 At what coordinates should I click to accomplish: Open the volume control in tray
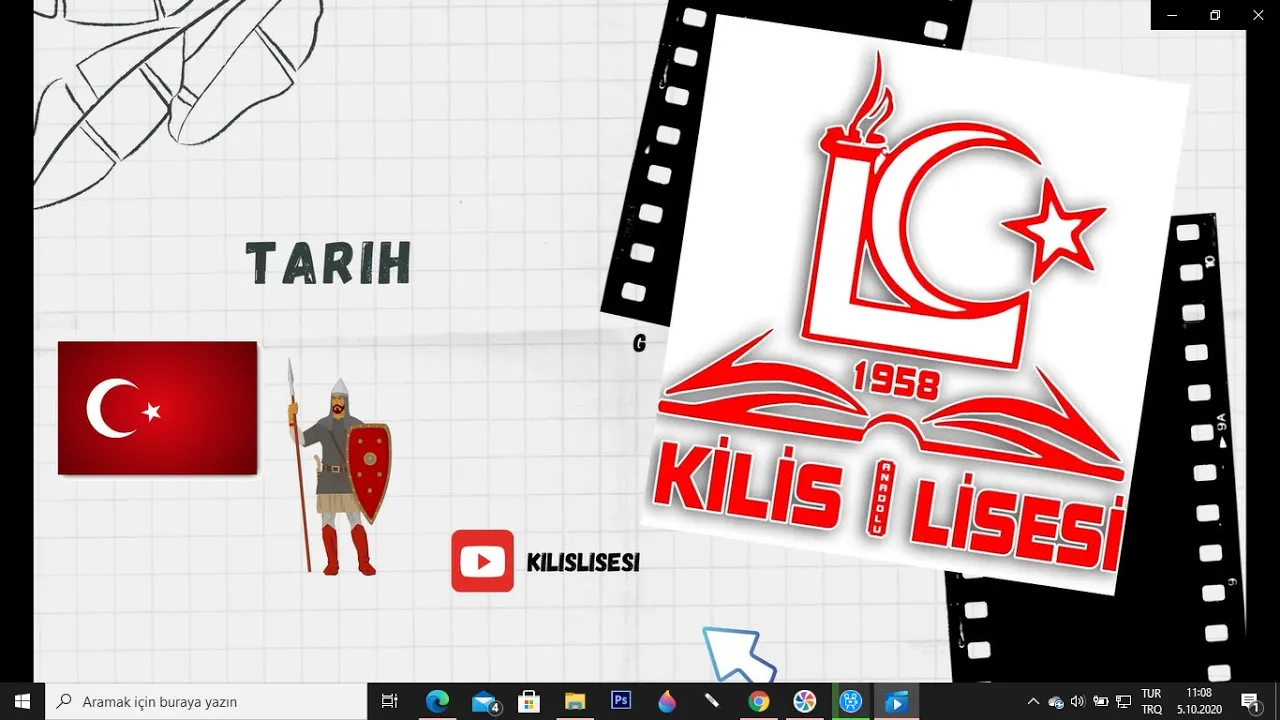1077,702
